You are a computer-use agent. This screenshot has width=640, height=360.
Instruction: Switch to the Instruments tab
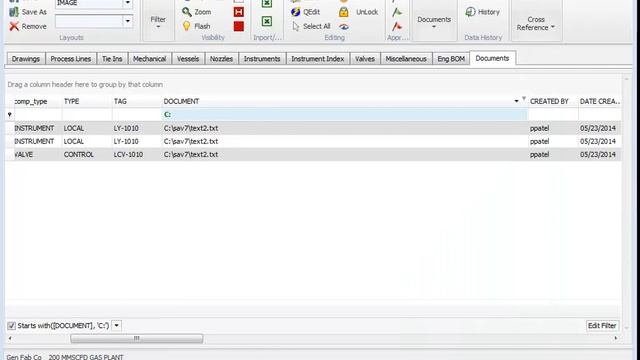pyautogui.click(x=262, y=59)
